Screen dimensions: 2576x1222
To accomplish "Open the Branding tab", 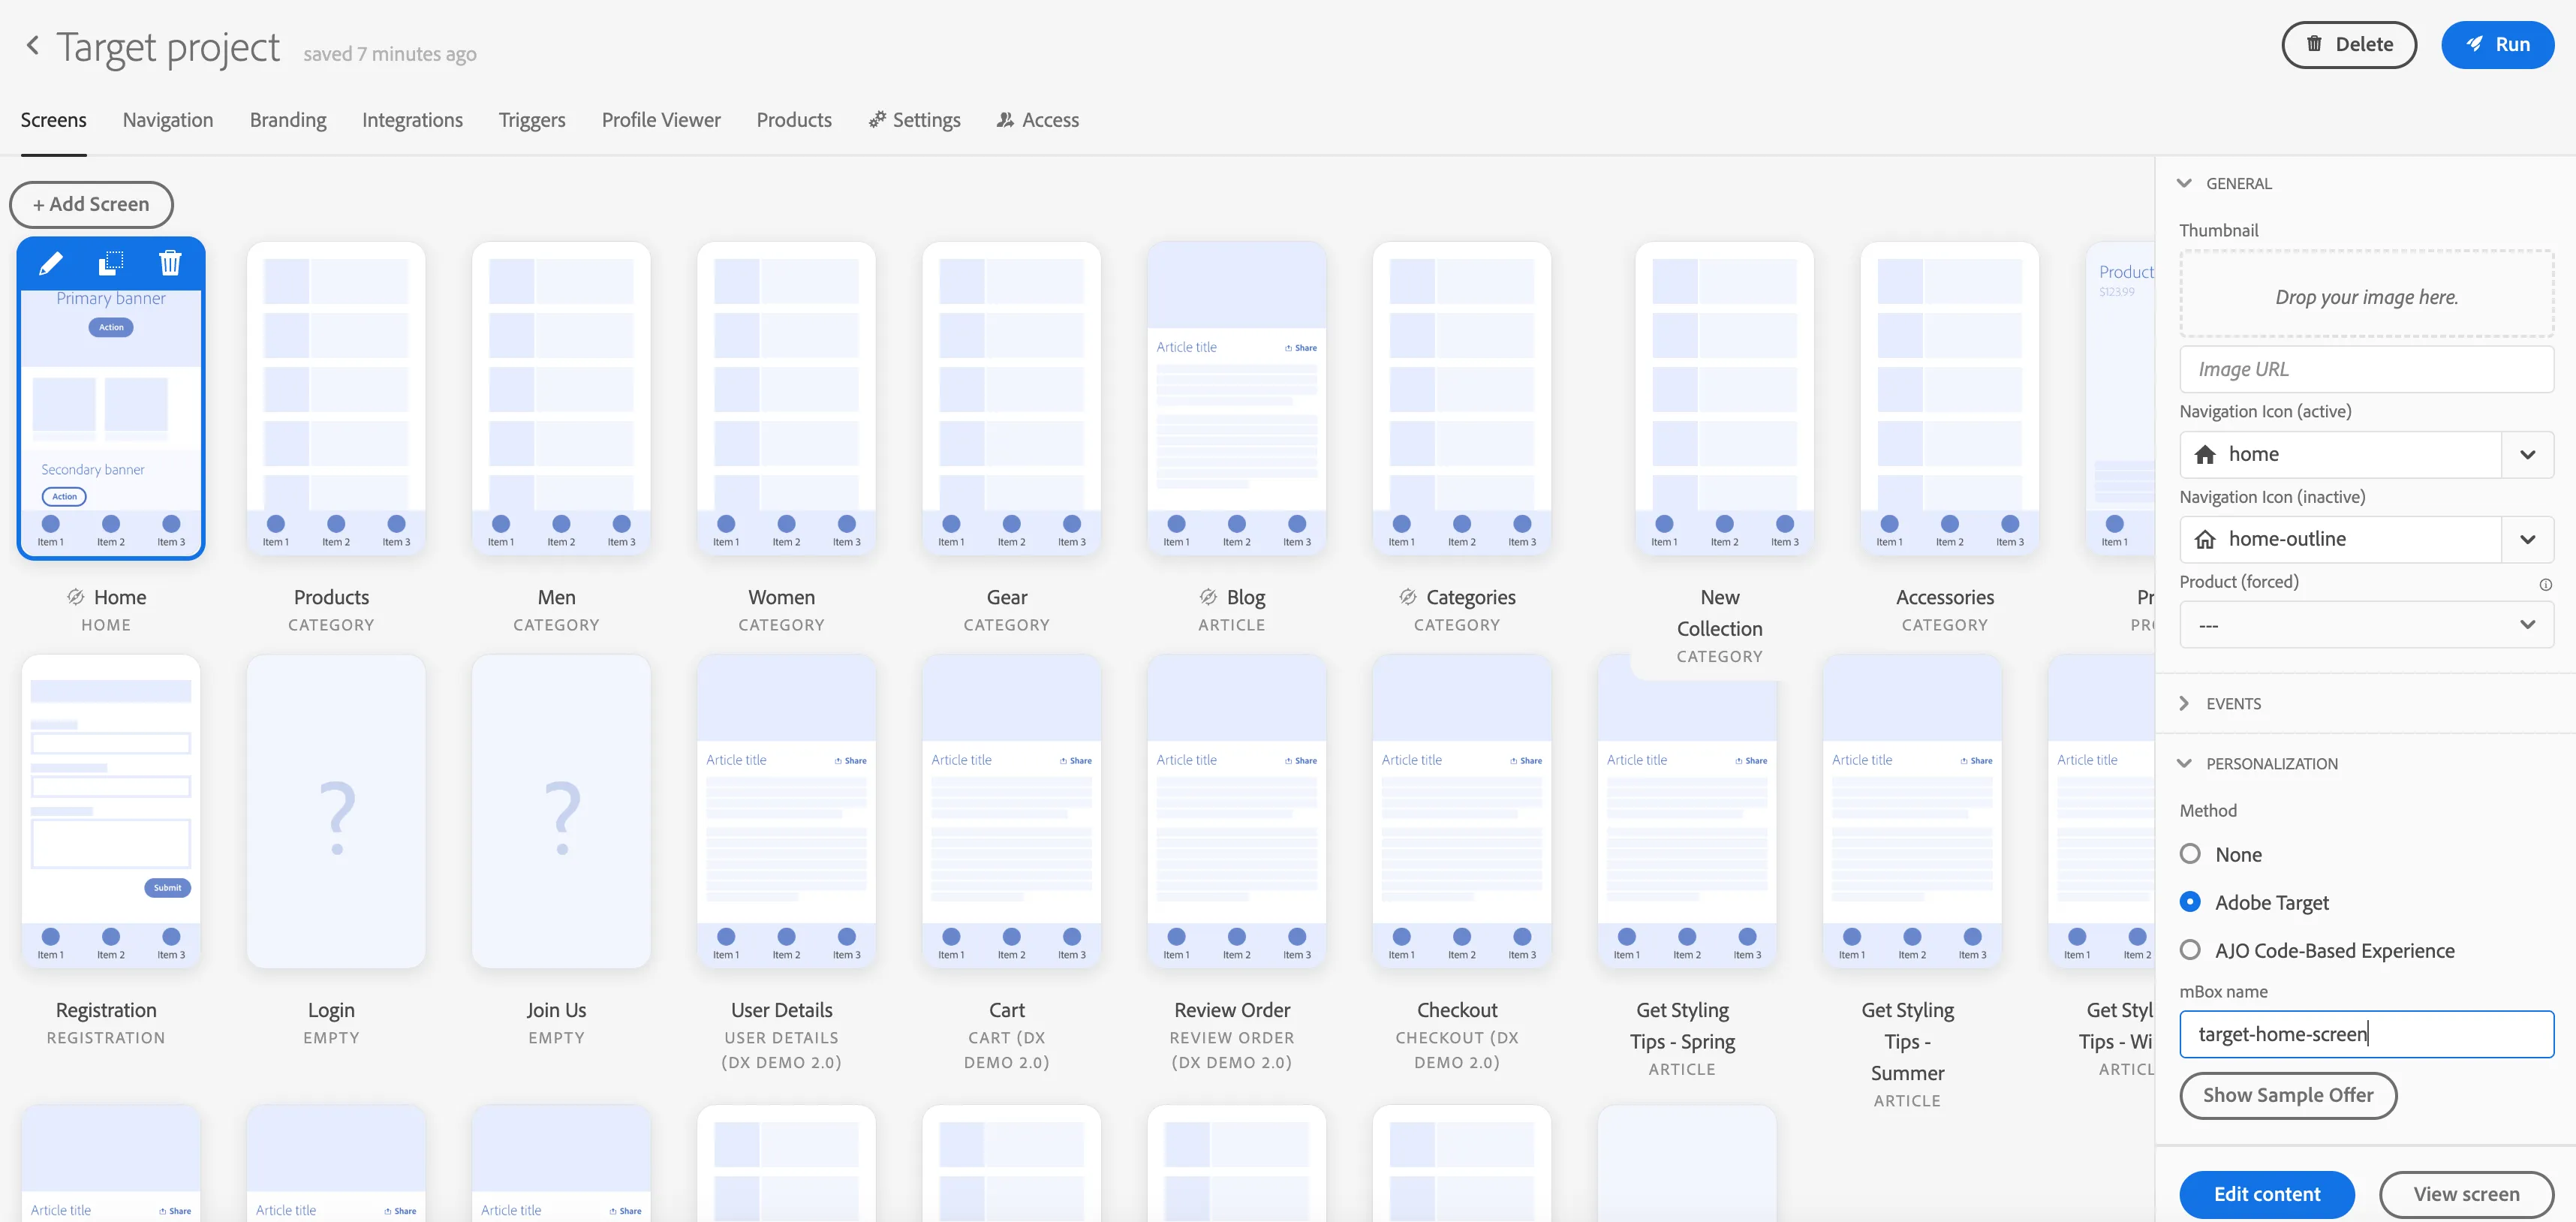I will [288, 120].
